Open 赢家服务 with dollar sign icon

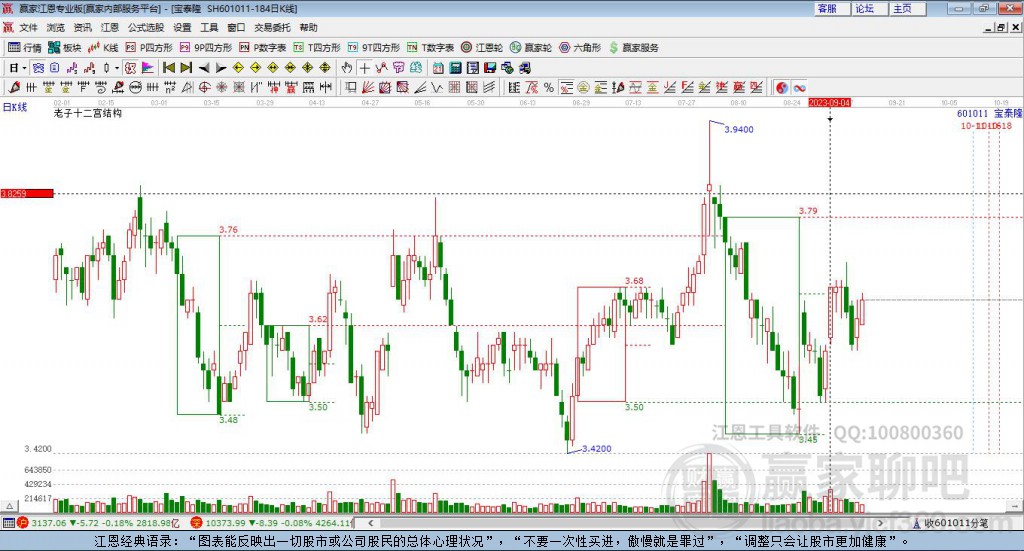(x=634, y=48)
